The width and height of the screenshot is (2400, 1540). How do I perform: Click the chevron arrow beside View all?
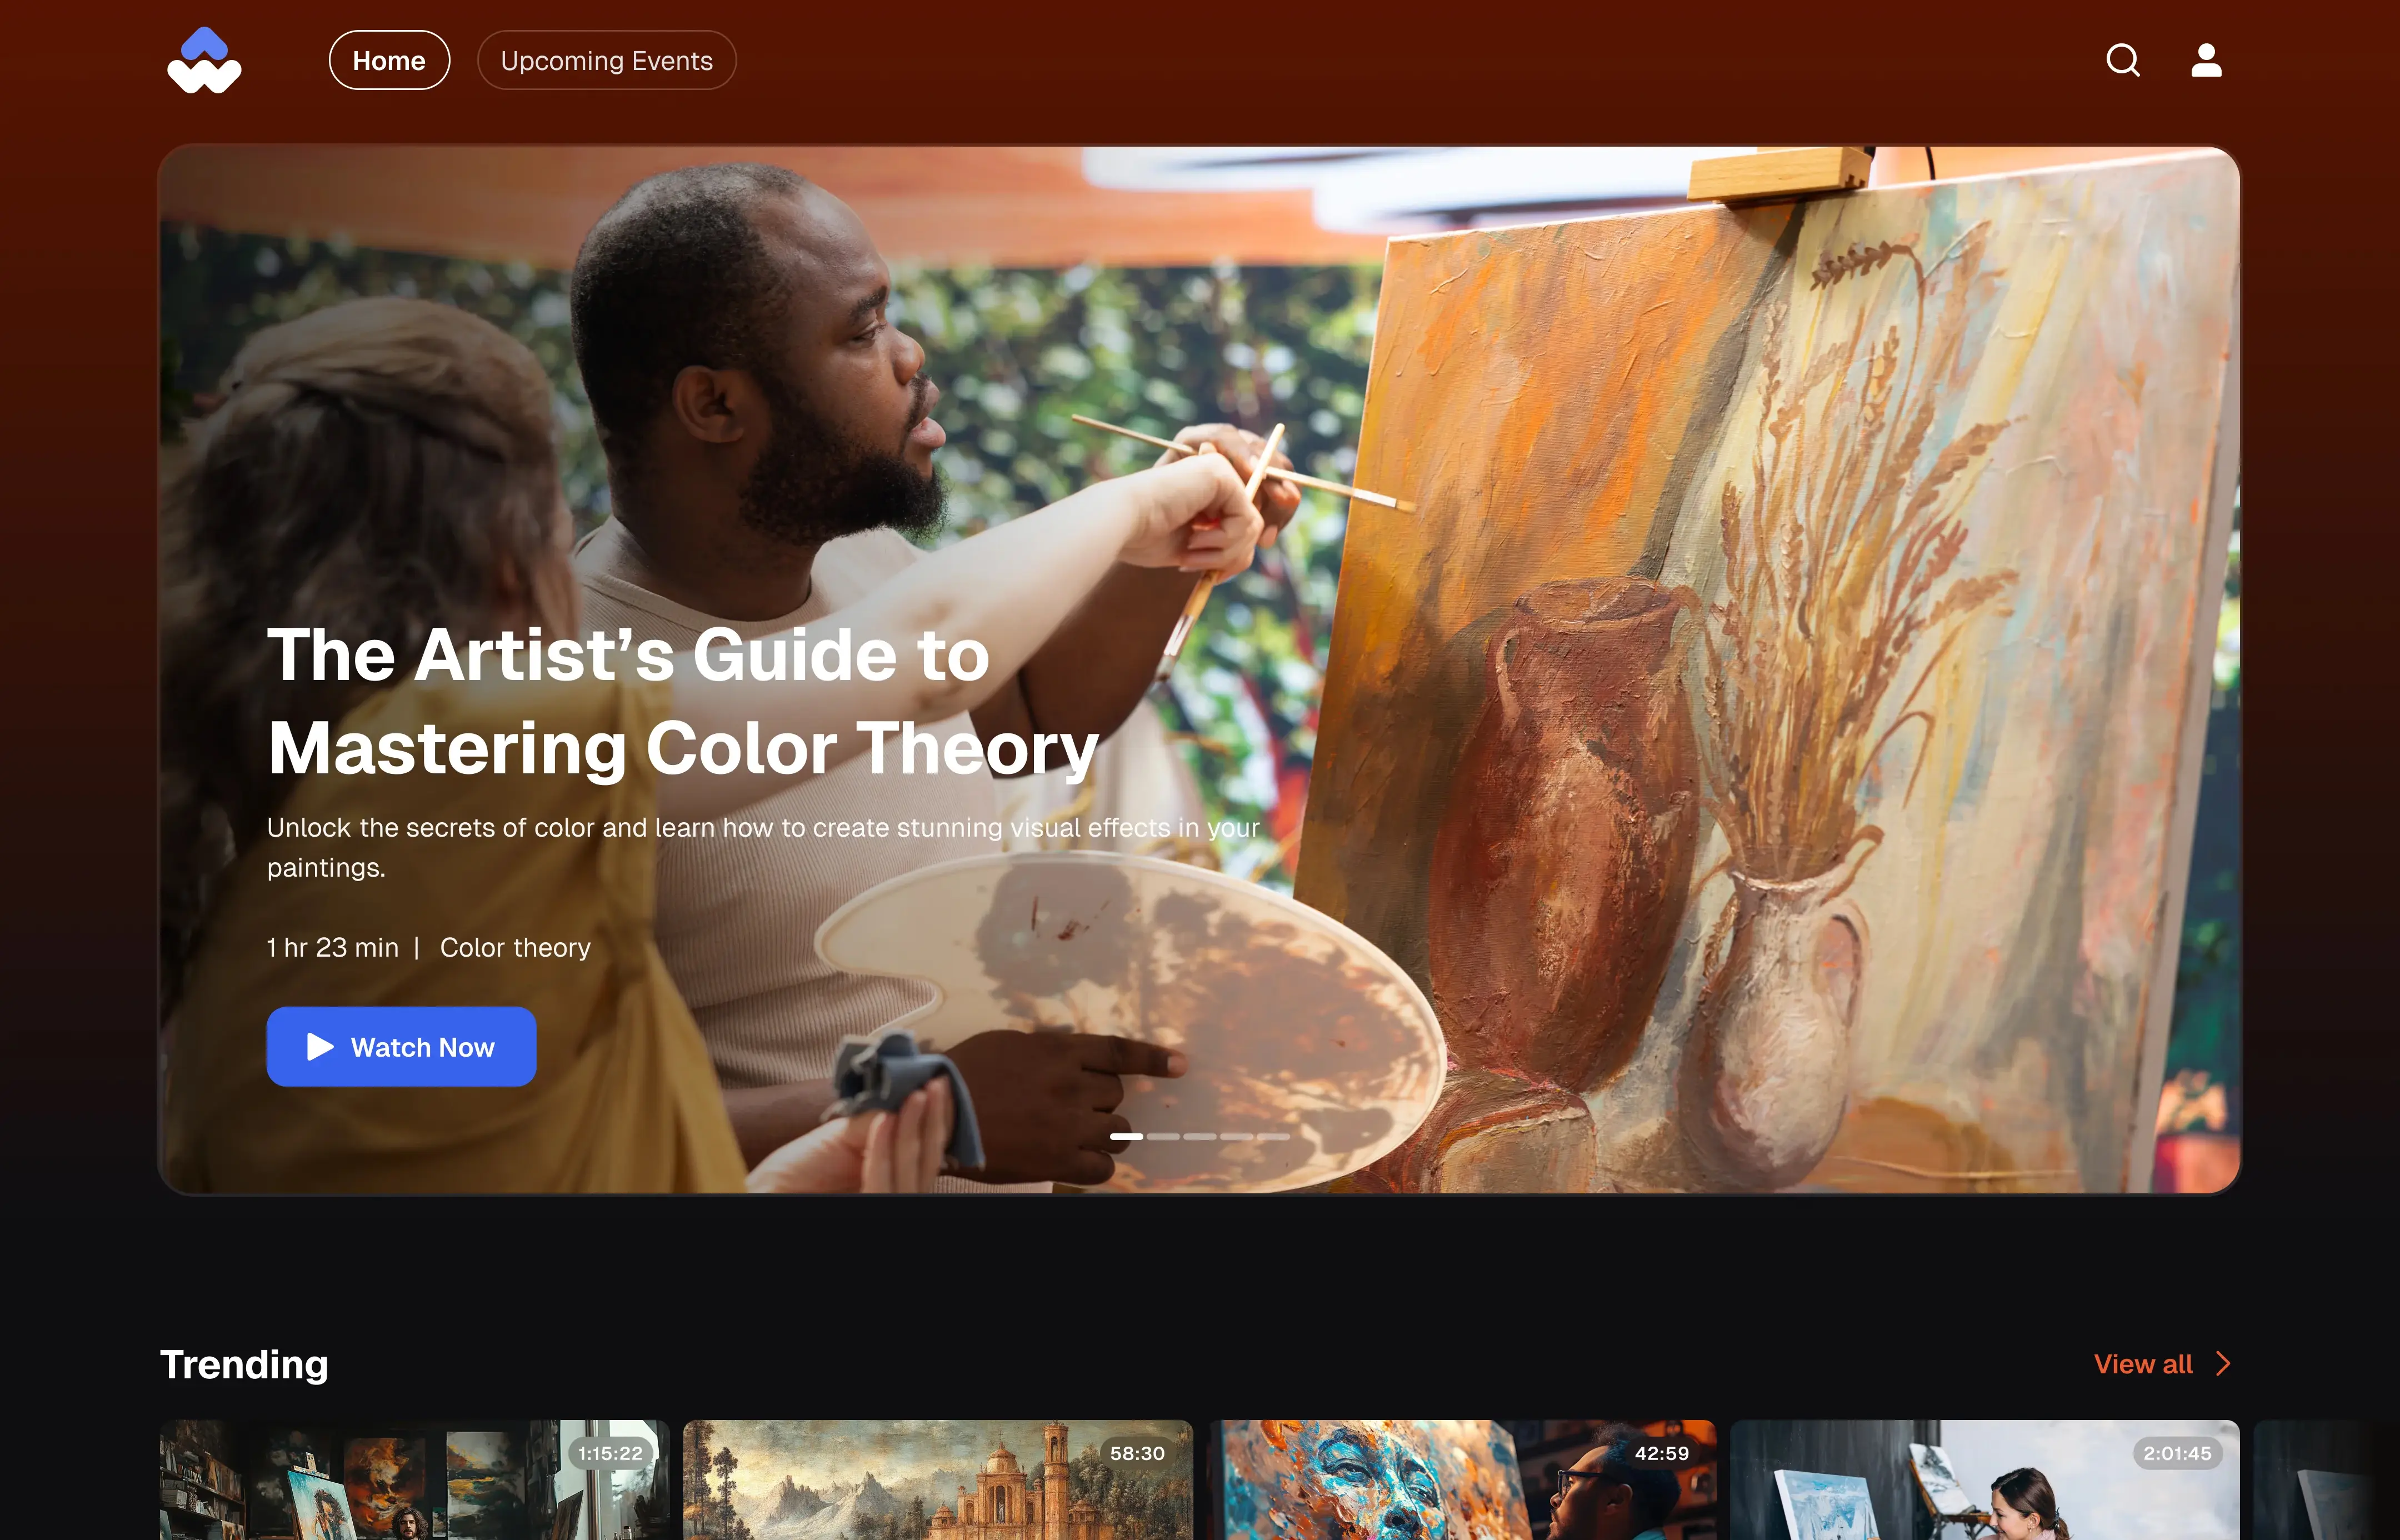tap(2223, 1364)
